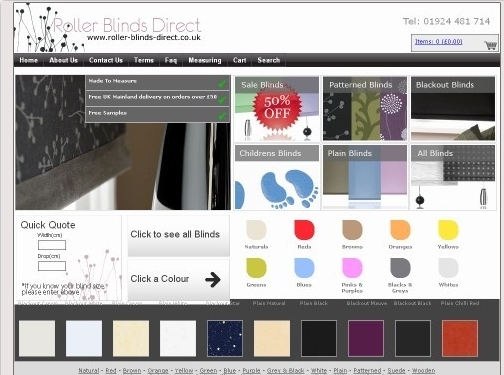Pick the Blues colour swatch
504x375 pixels.
[304, 268]
